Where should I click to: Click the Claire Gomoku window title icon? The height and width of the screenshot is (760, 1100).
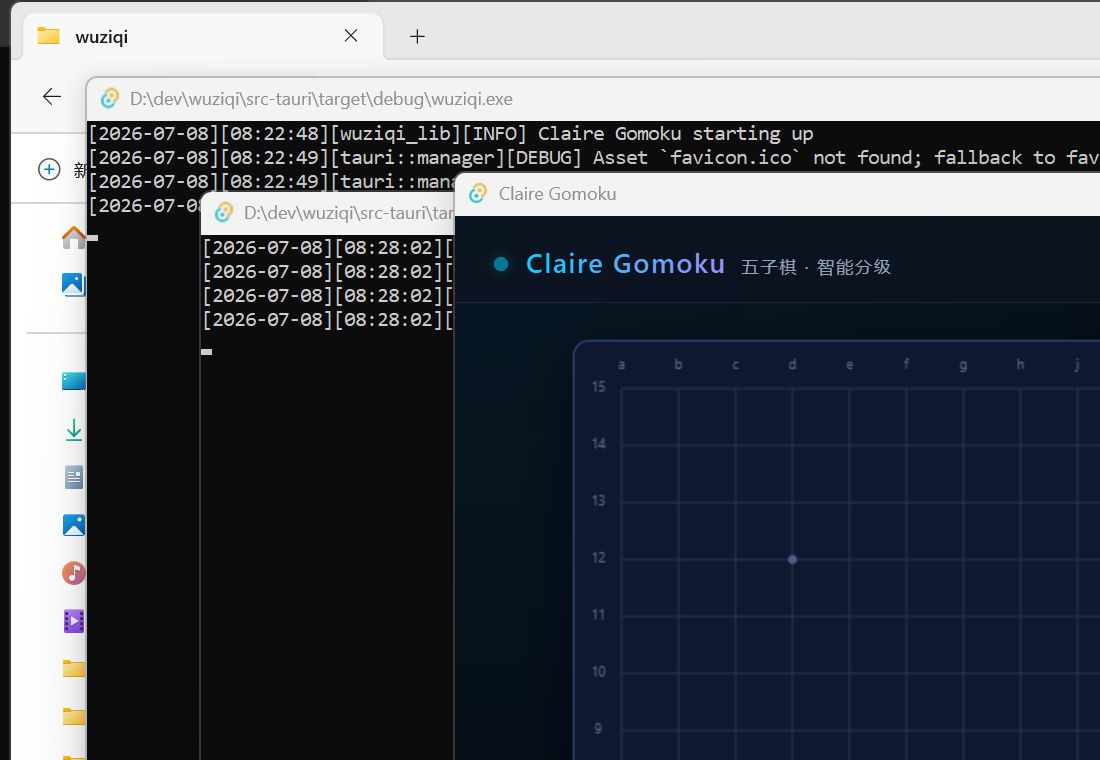[x=478, y=194]
